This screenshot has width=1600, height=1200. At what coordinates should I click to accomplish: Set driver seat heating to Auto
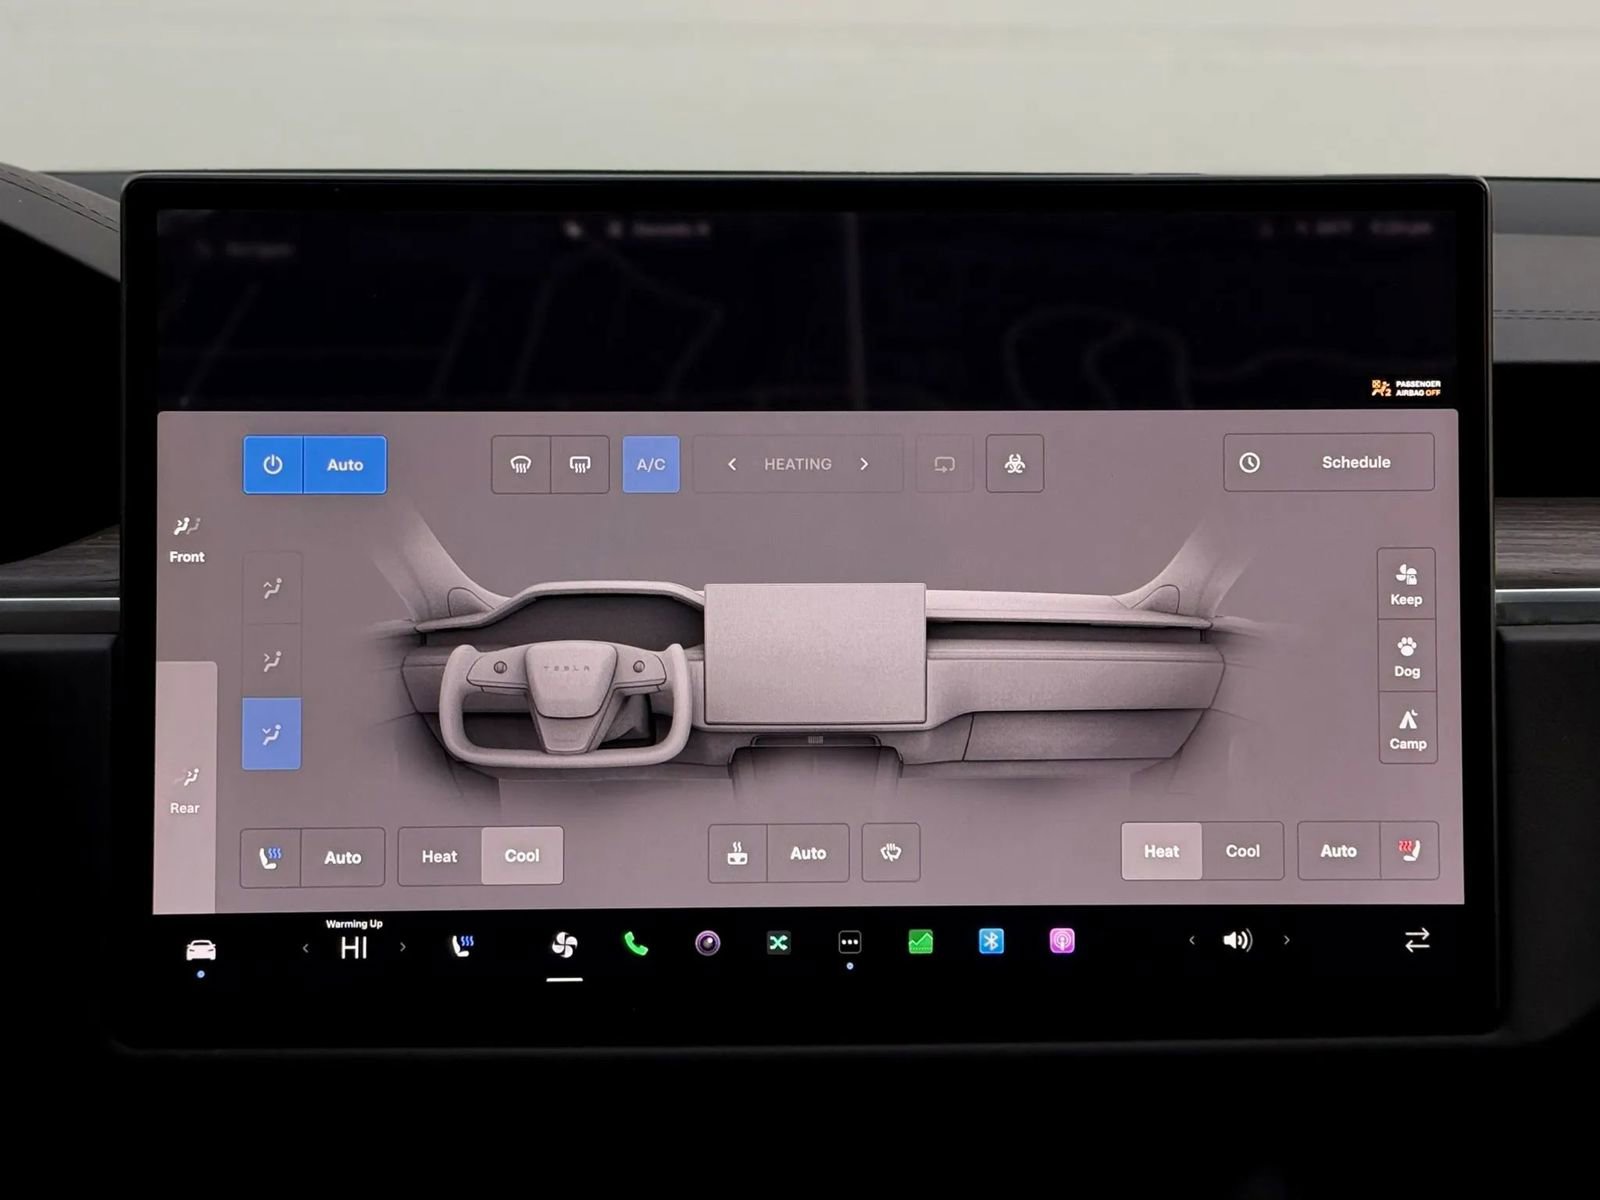pyautogui.click(x=344, y=857)
